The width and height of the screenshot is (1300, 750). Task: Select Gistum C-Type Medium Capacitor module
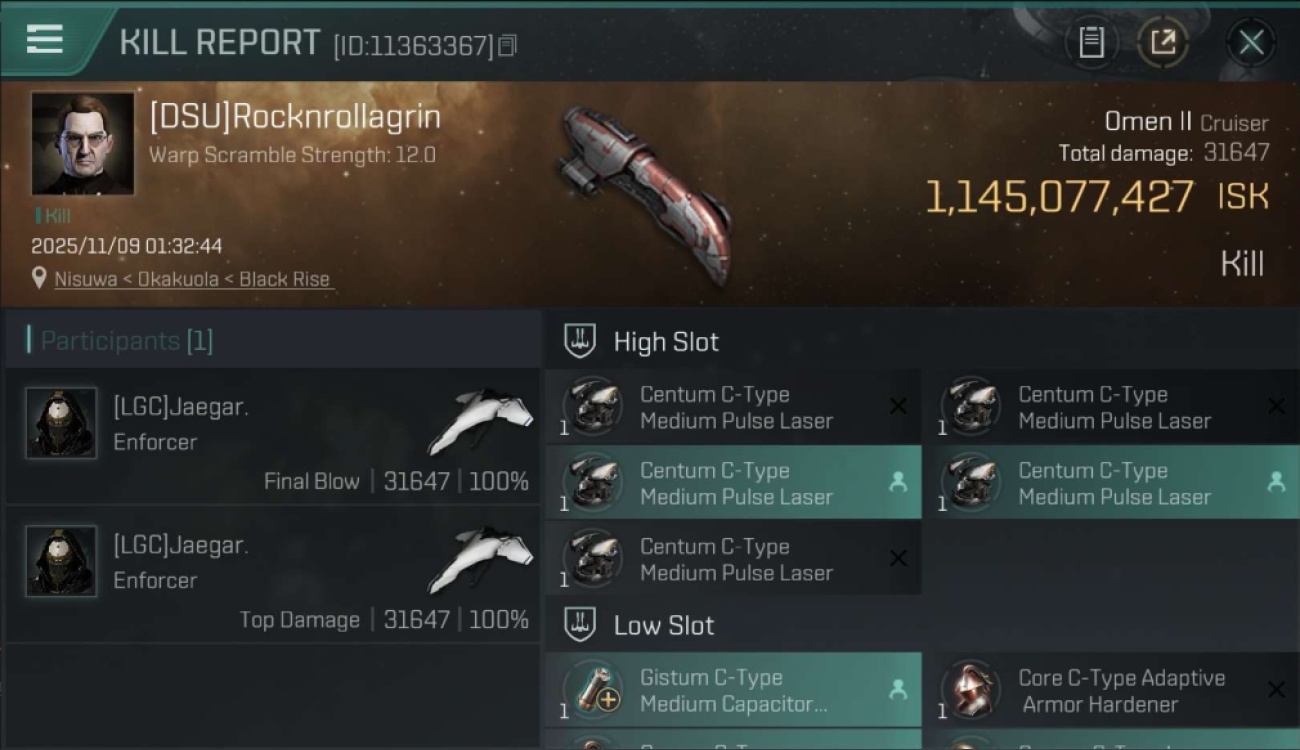pos(733,690)
